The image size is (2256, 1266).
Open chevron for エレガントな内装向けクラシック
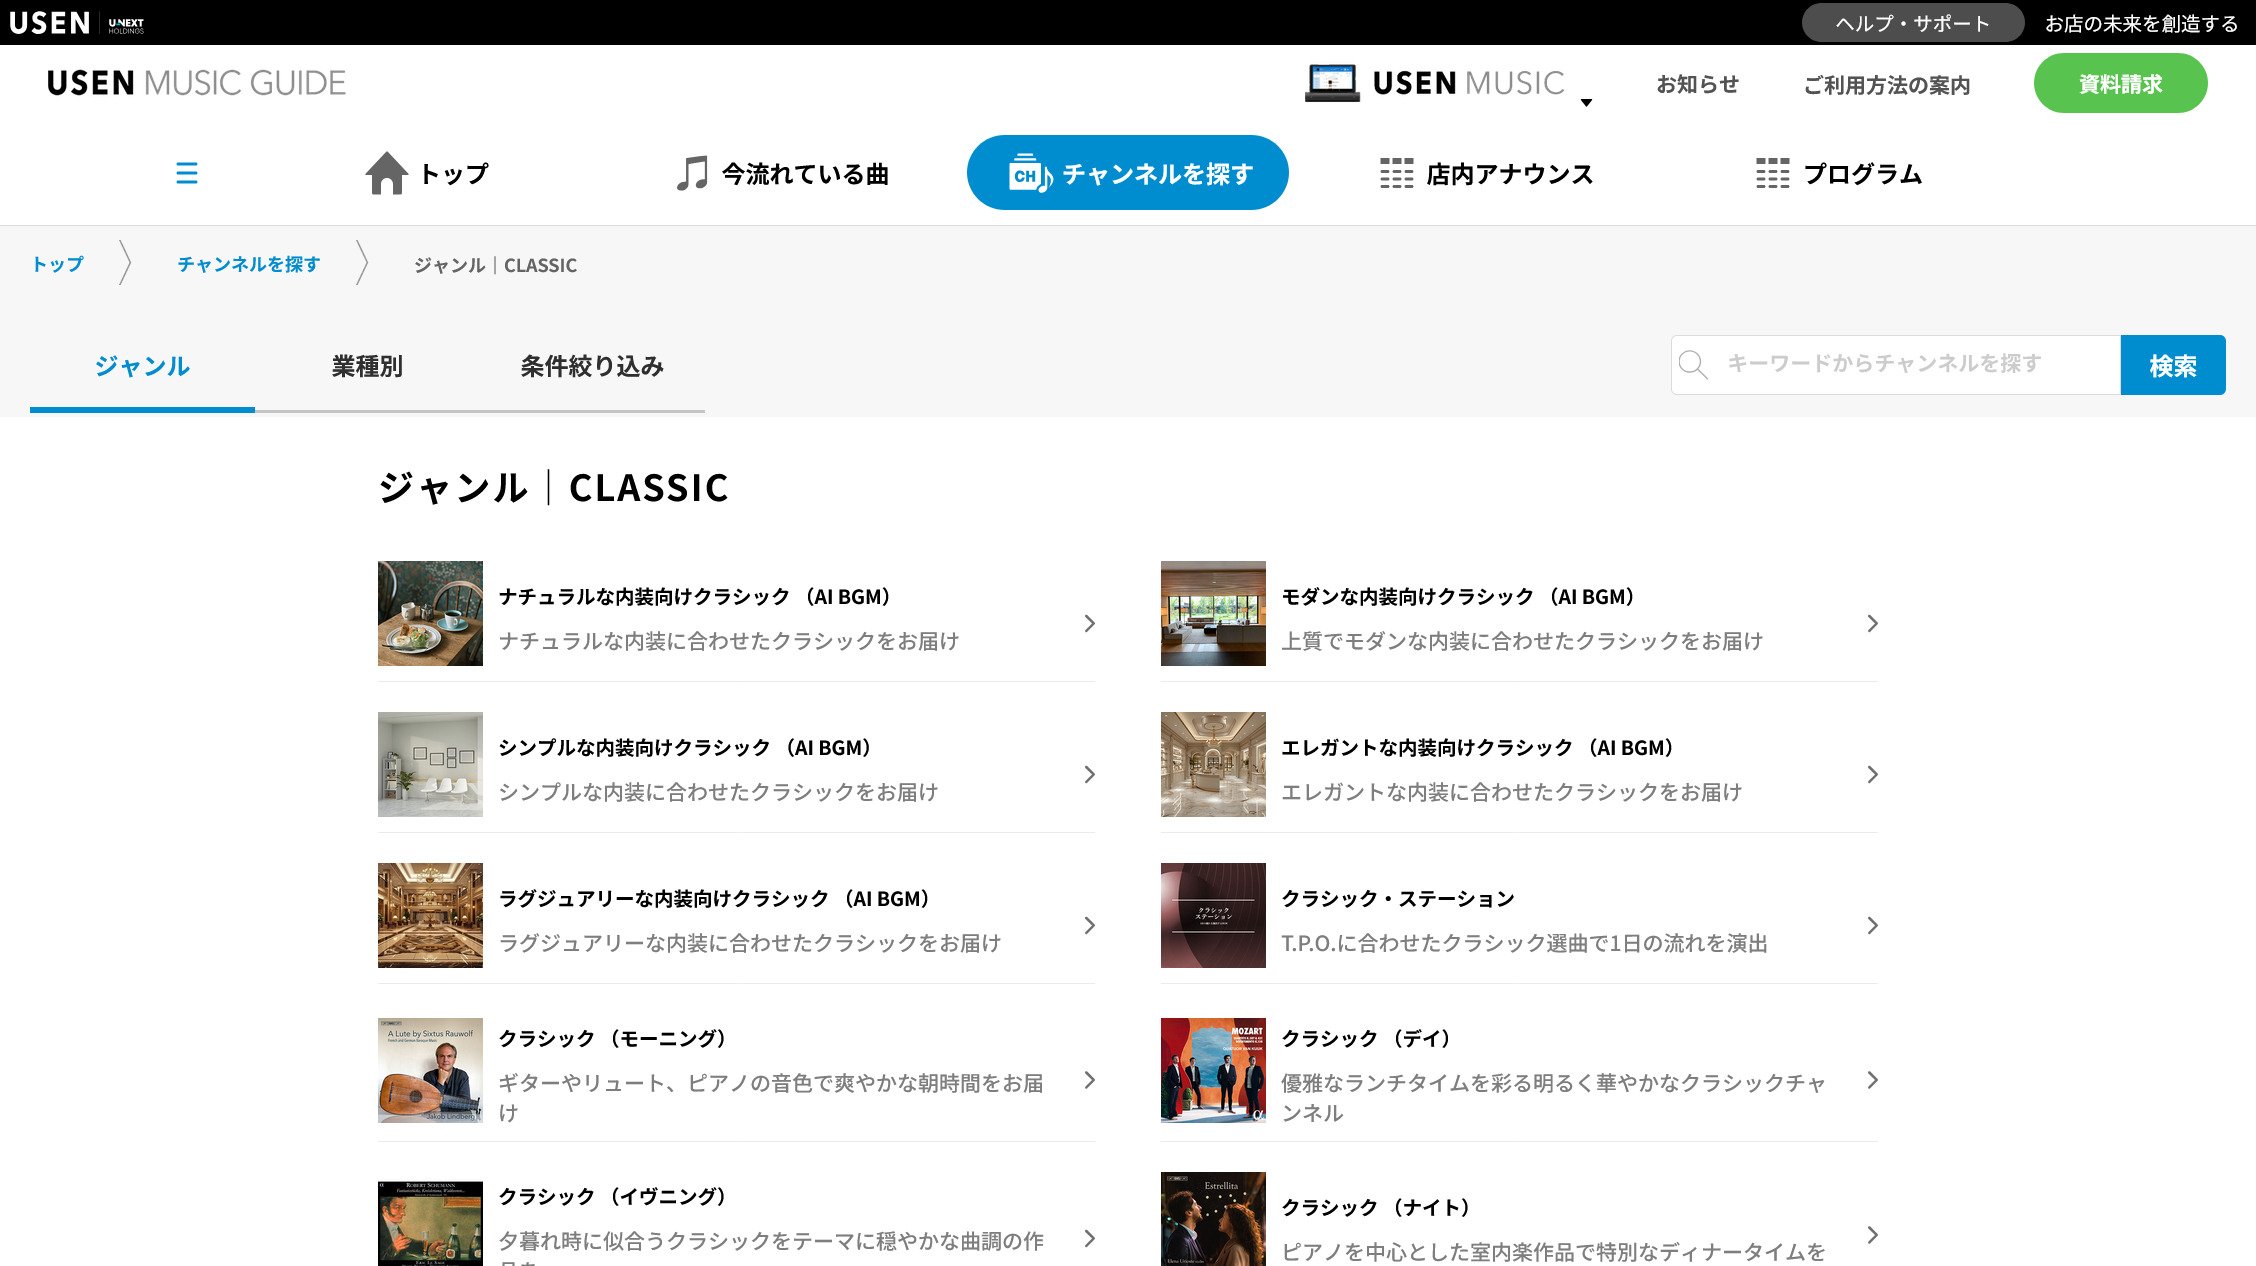(x=1873, y=774)
